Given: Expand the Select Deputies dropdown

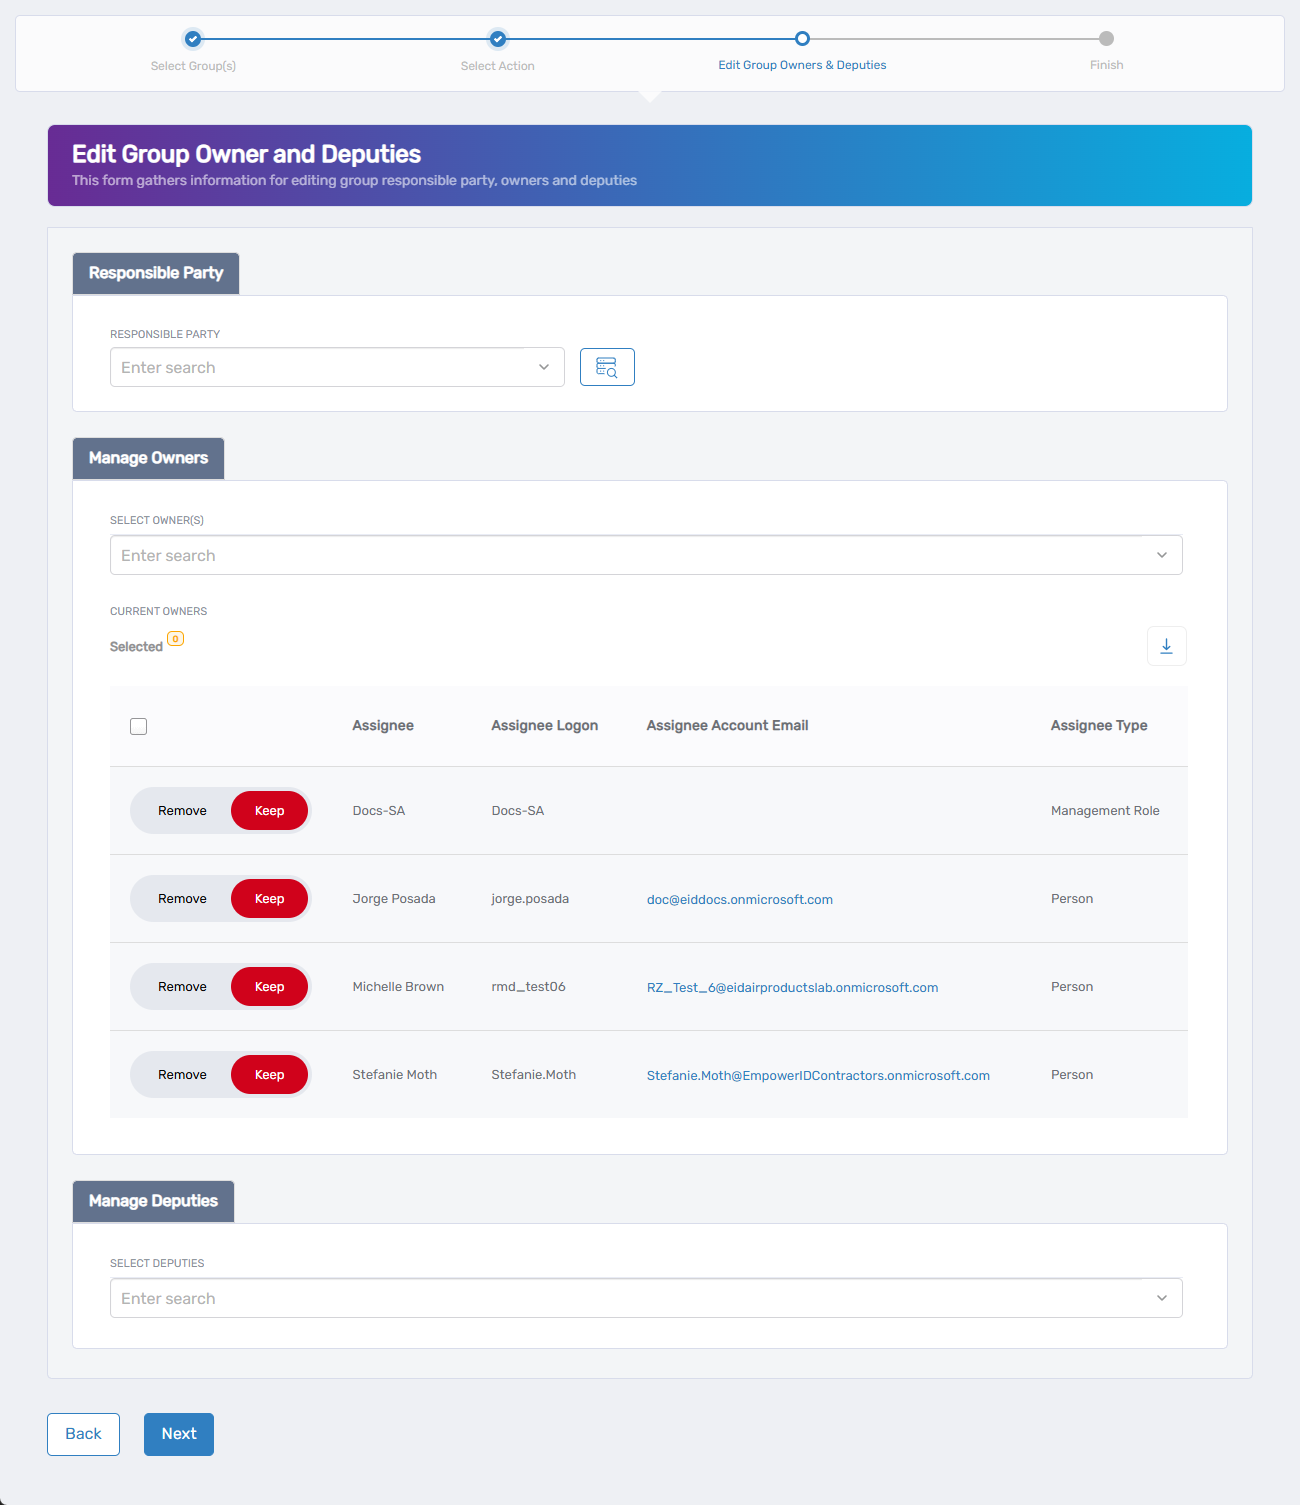Looking at the screenshot, I should point(1161,1298).
